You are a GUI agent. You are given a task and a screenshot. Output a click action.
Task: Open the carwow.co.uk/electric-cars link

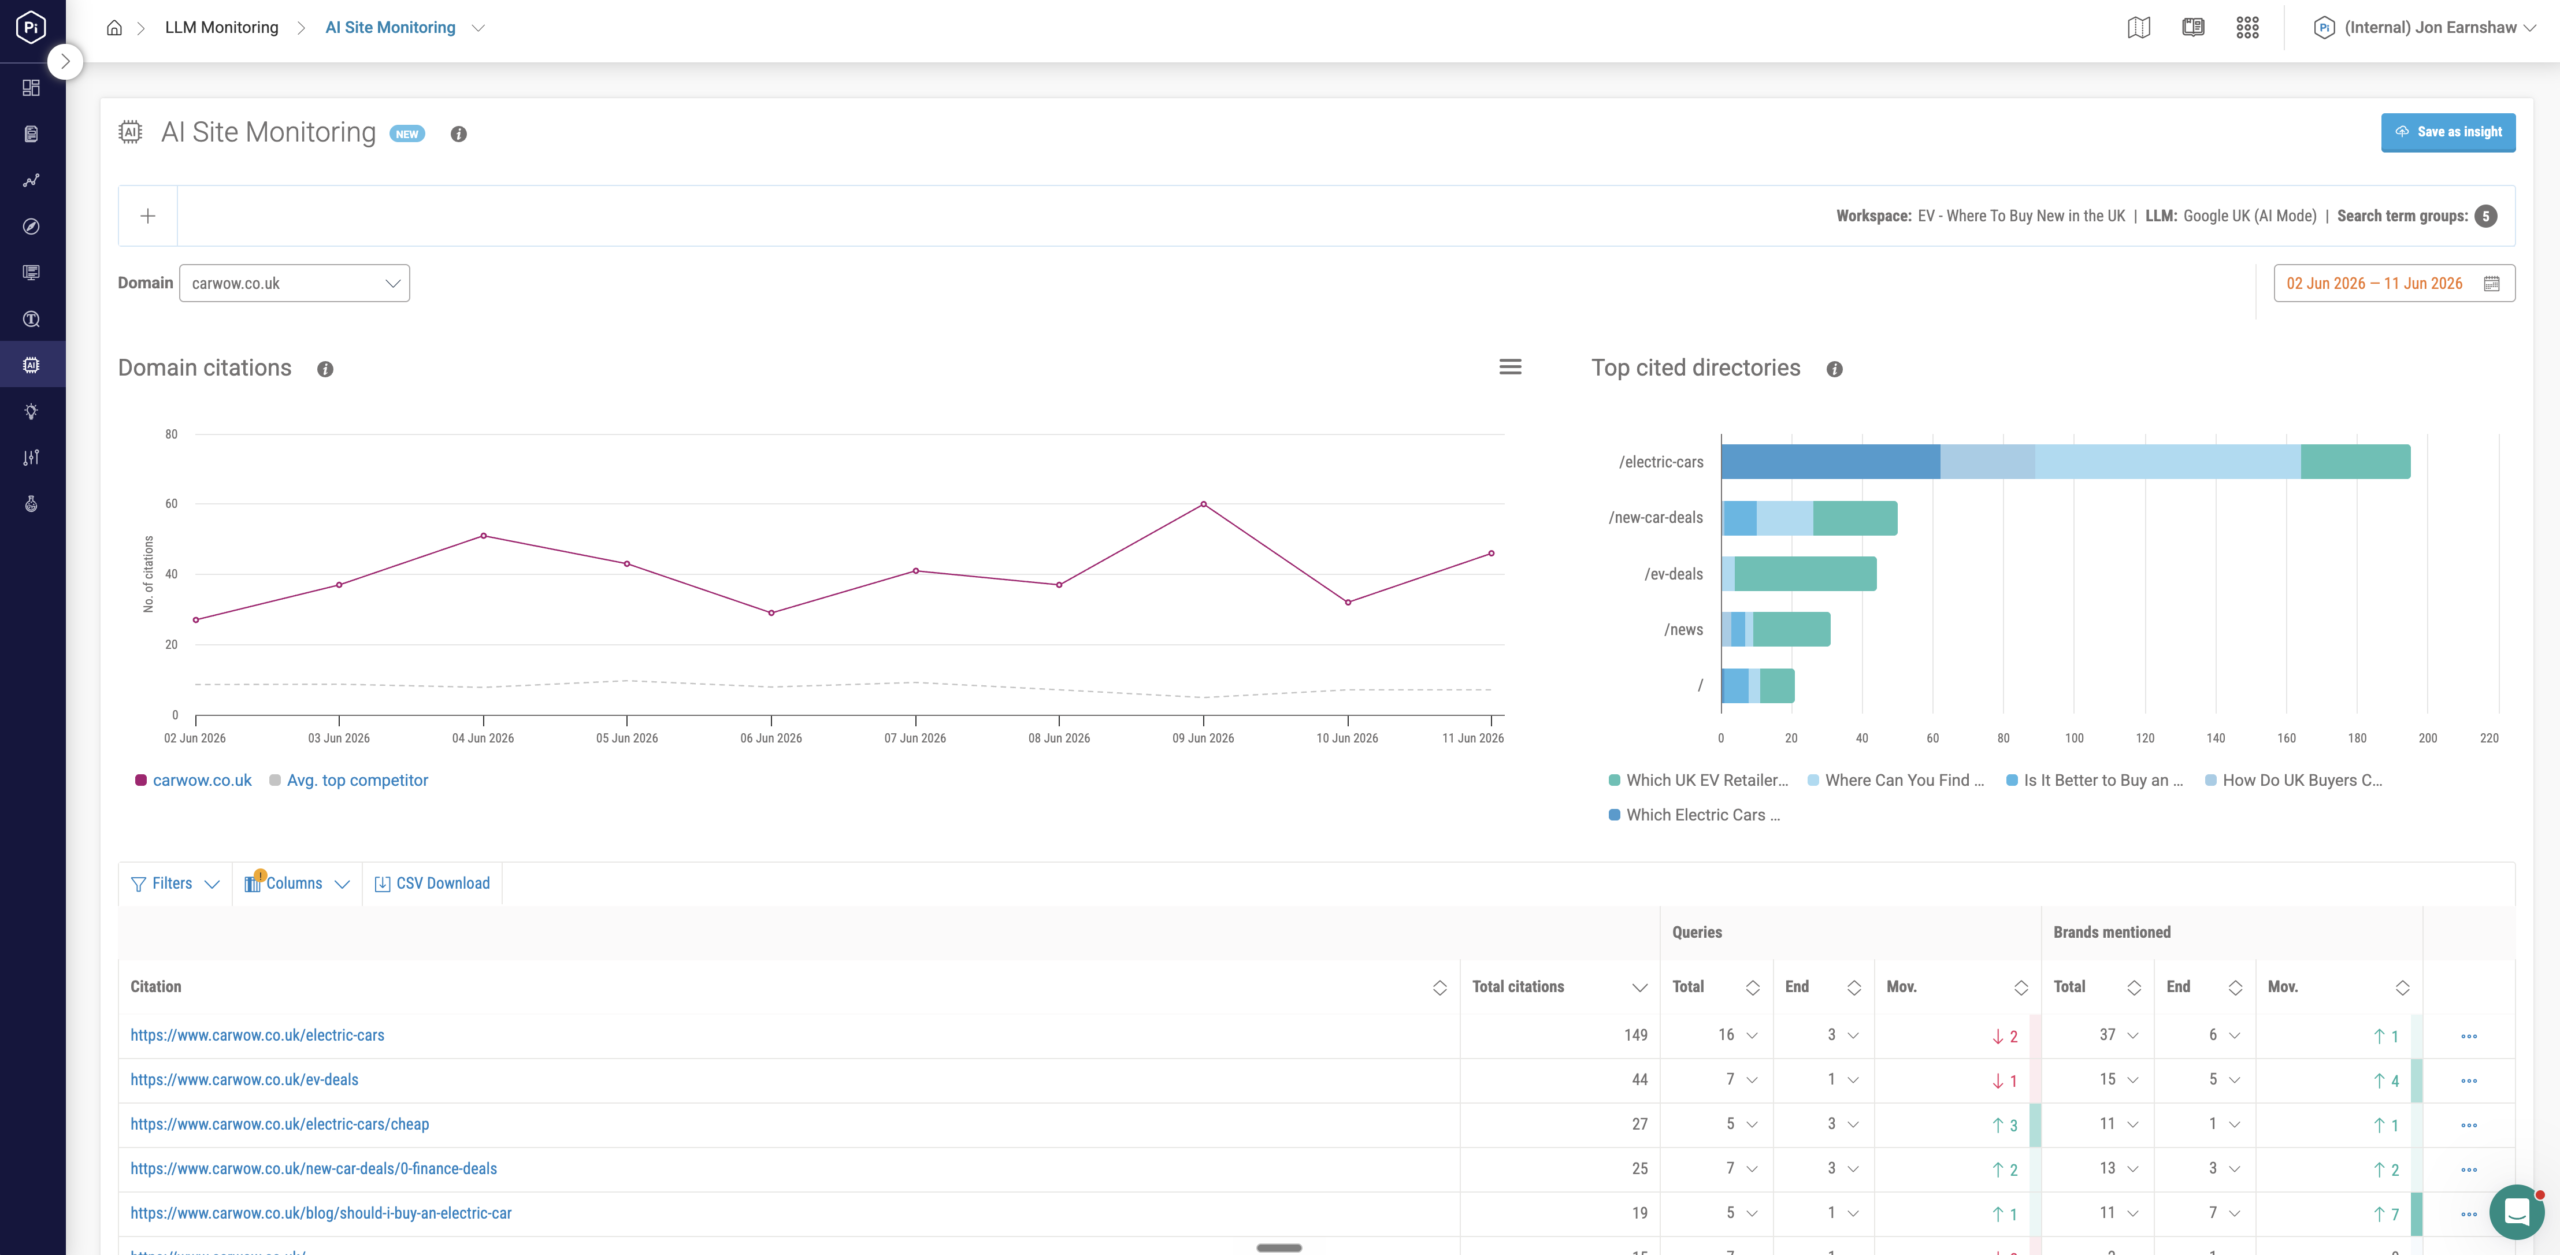pos(257,1035)
